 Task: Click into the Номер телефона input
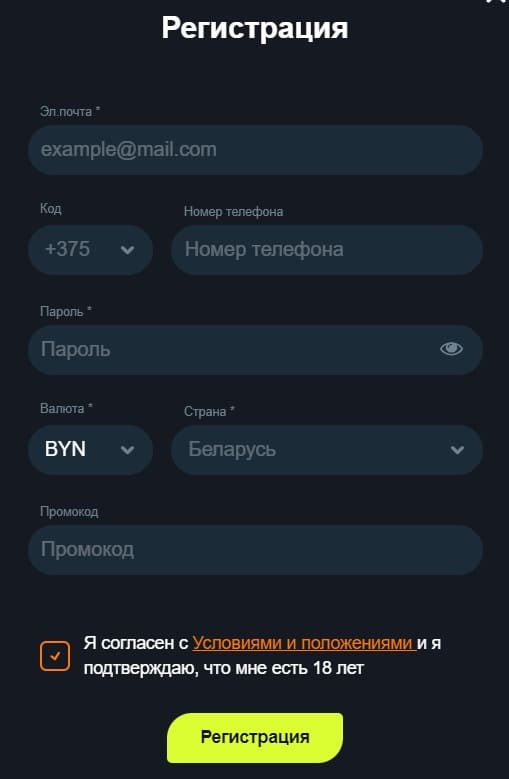327,250
